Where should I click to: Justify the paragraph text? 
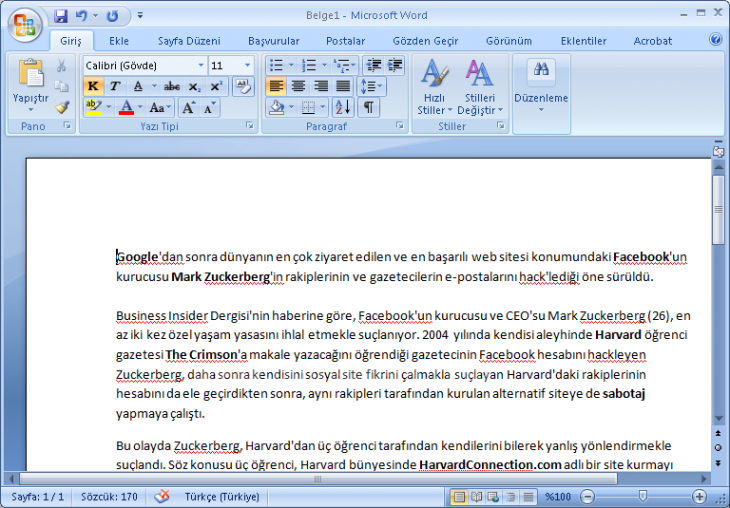343,86
